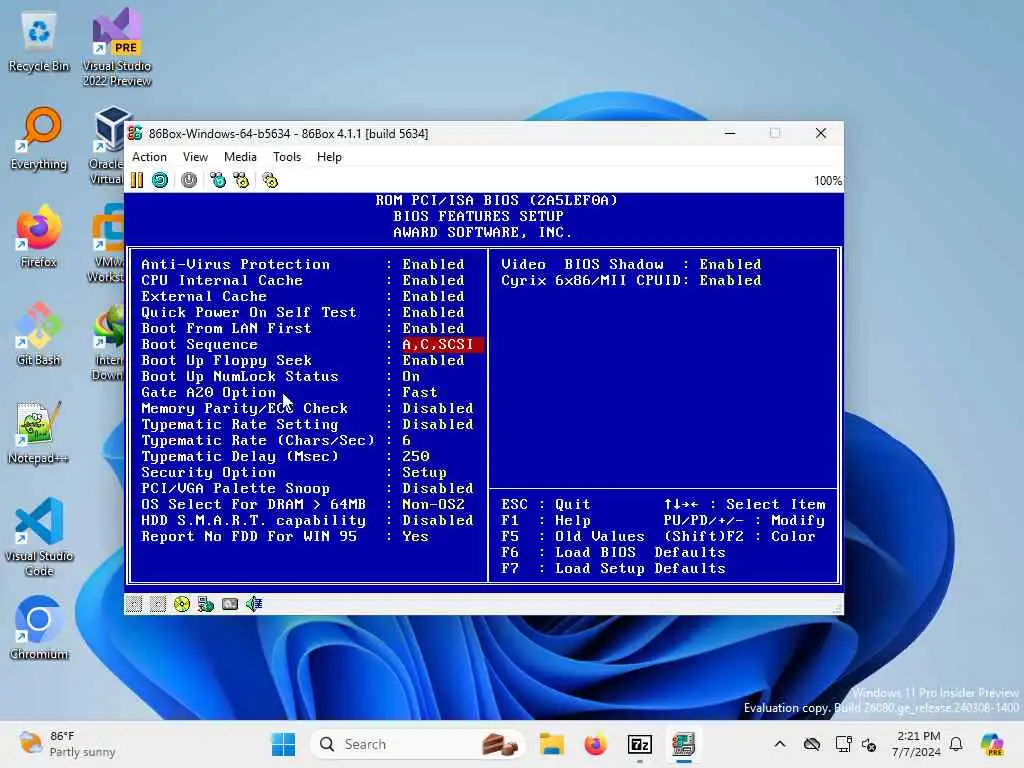Select the Visual Studio Code desktop icon
This screenshot has width=1024, height=768.
(x=39, y=537)
